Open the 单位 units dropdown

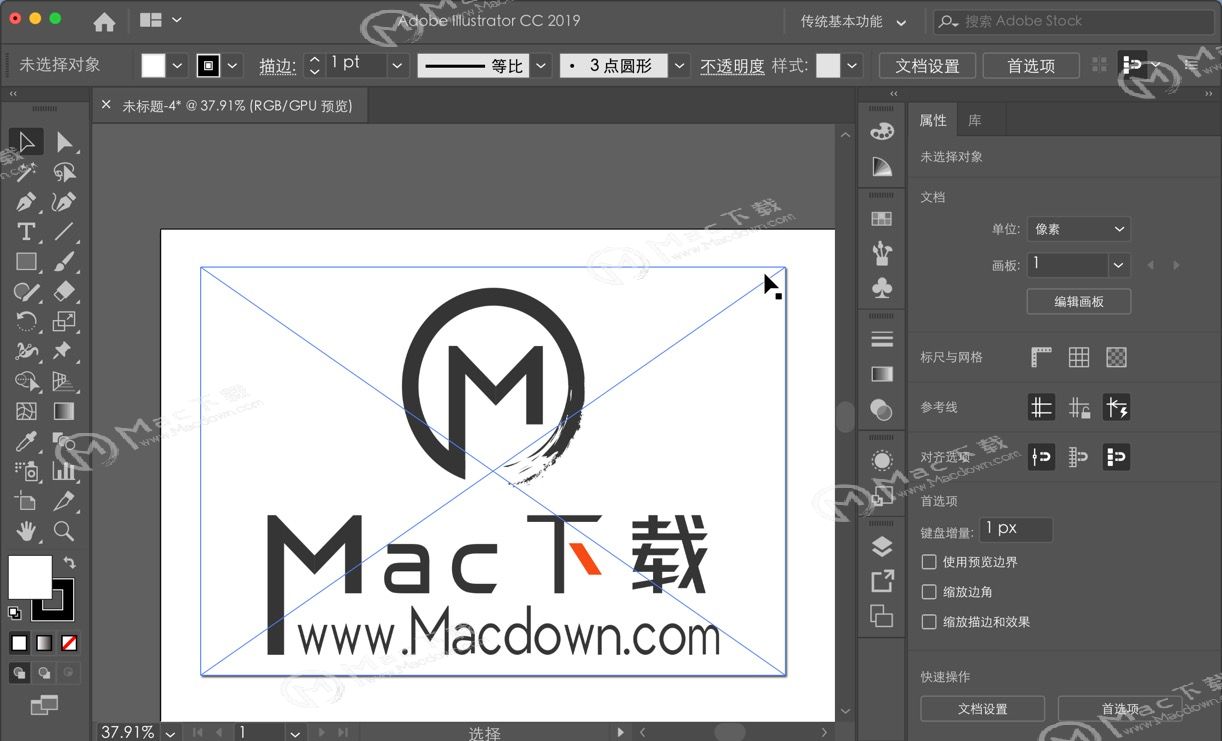click(1080, 229)
